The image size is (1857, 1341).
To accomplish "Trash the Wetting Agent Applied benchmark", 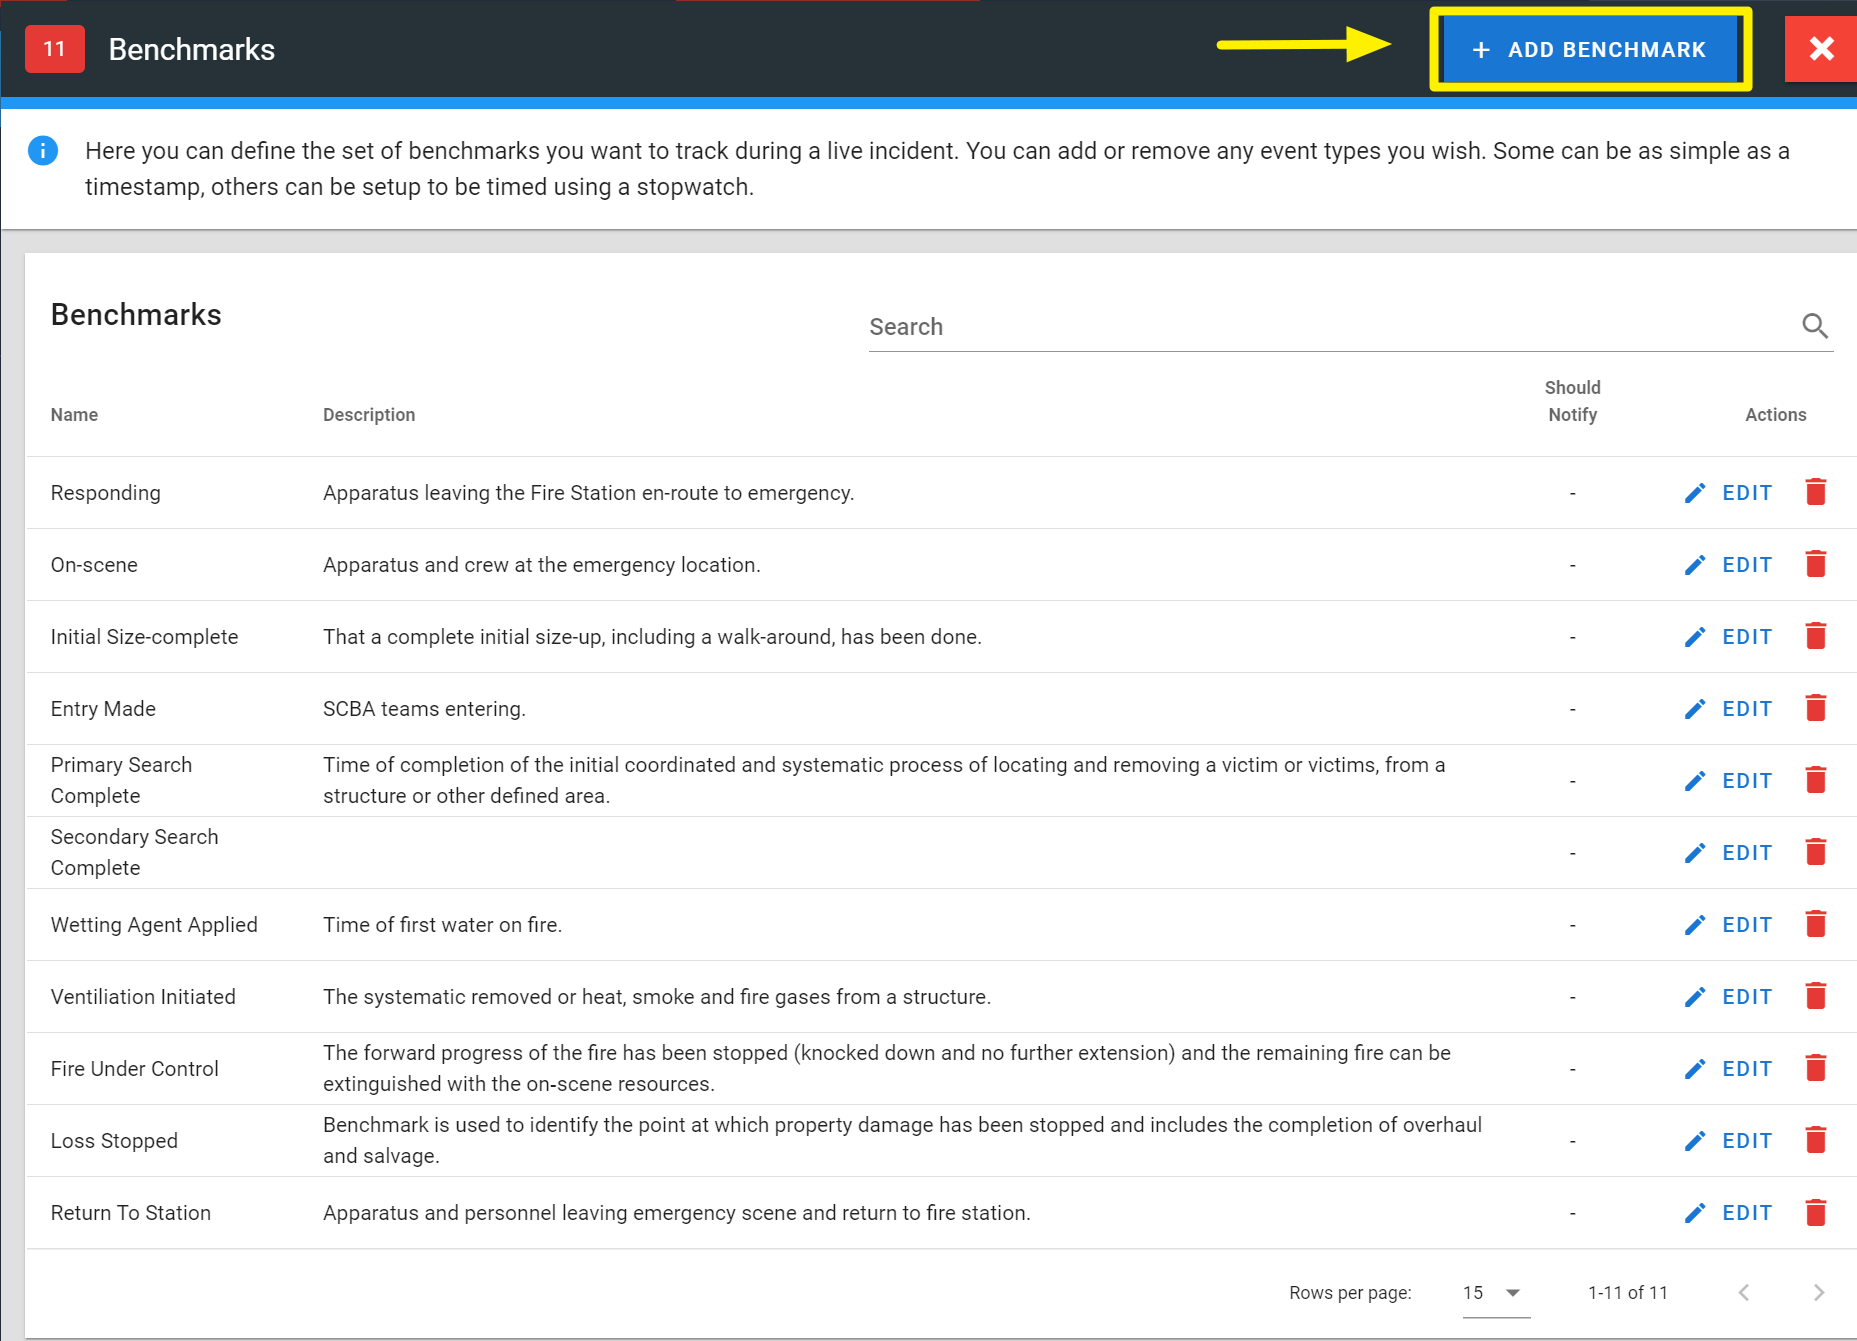I will [1815, 924].
